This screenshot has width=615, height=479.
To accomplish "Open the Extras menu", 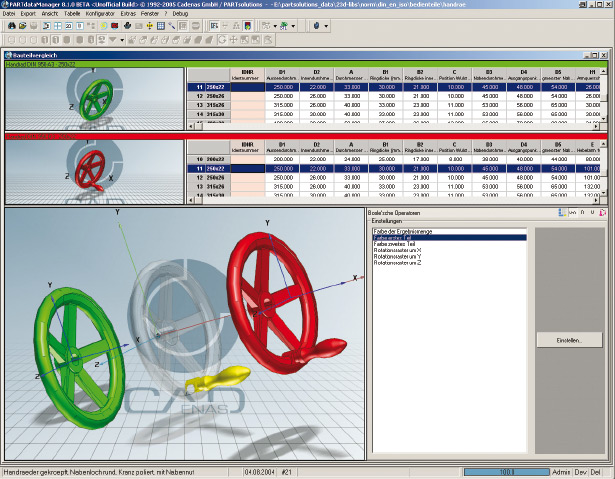I will click(x=128, y=13).
